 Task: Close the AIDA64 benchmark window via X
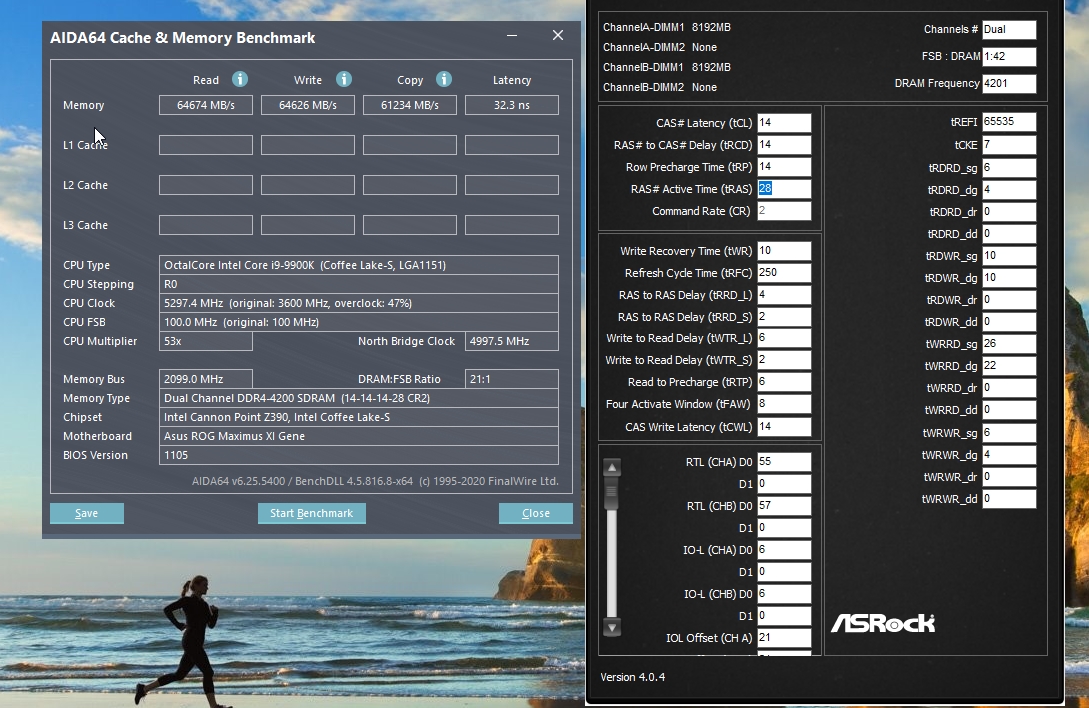pyautogui.click(x=558, y=35)
